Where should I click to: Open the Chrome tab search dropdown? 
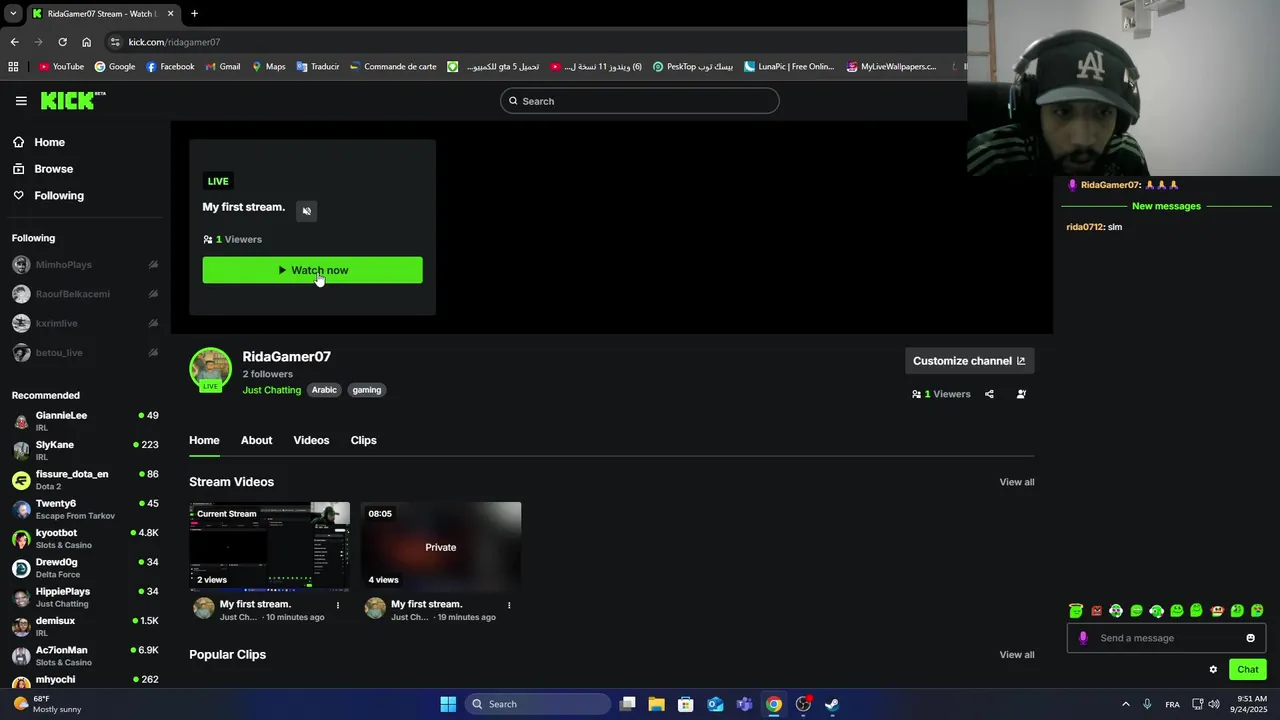tap(13, 13)
